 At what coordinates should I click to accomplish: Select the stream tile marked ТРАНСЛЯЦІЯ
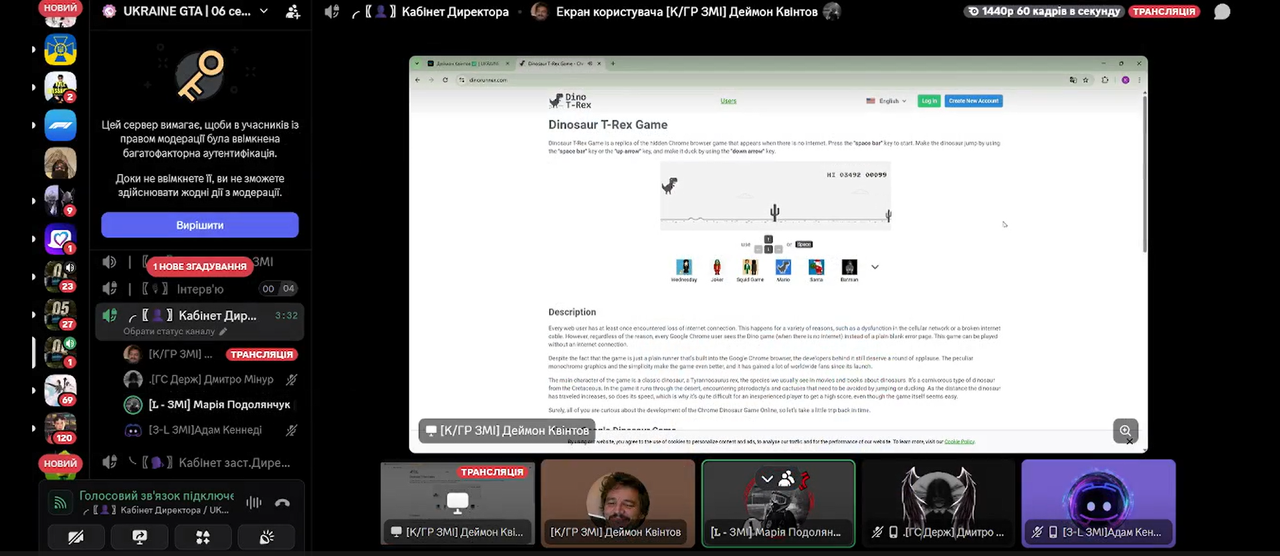coord(457,503)
